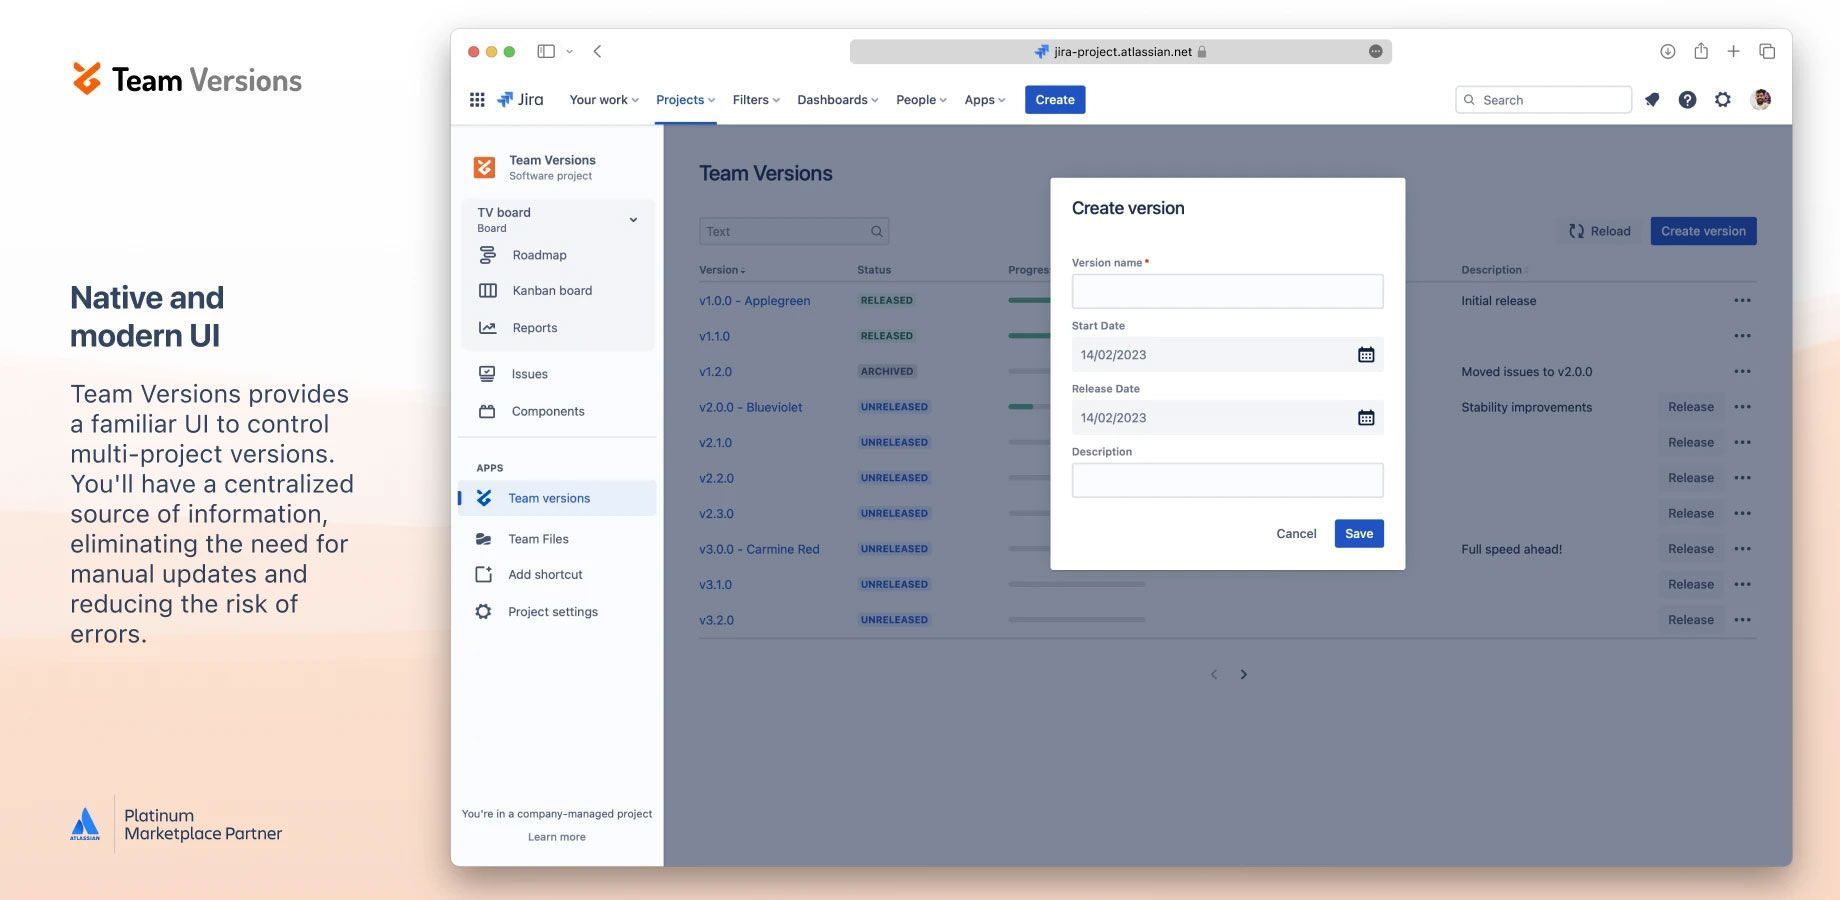This screenshot has width=1840, height=900.
Task: Click the browser share icon
Action: [x=1701, y=51]
